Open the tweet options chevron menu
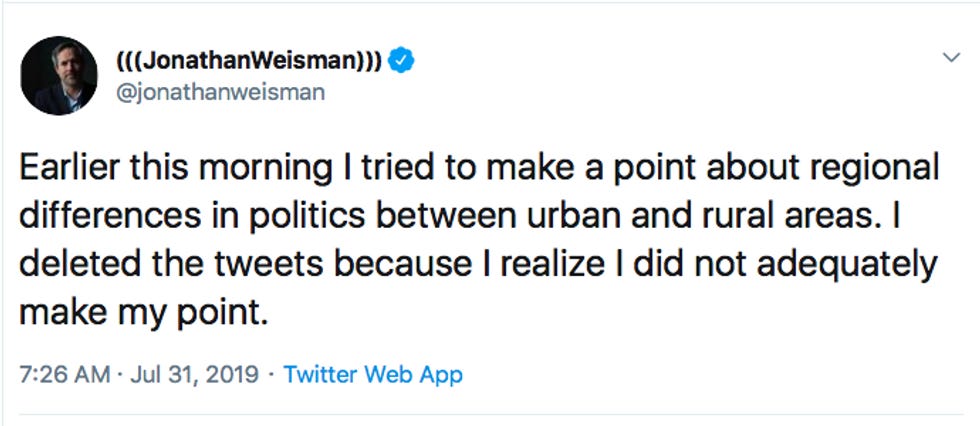The image size is (980, 426). tap(952, 59)
